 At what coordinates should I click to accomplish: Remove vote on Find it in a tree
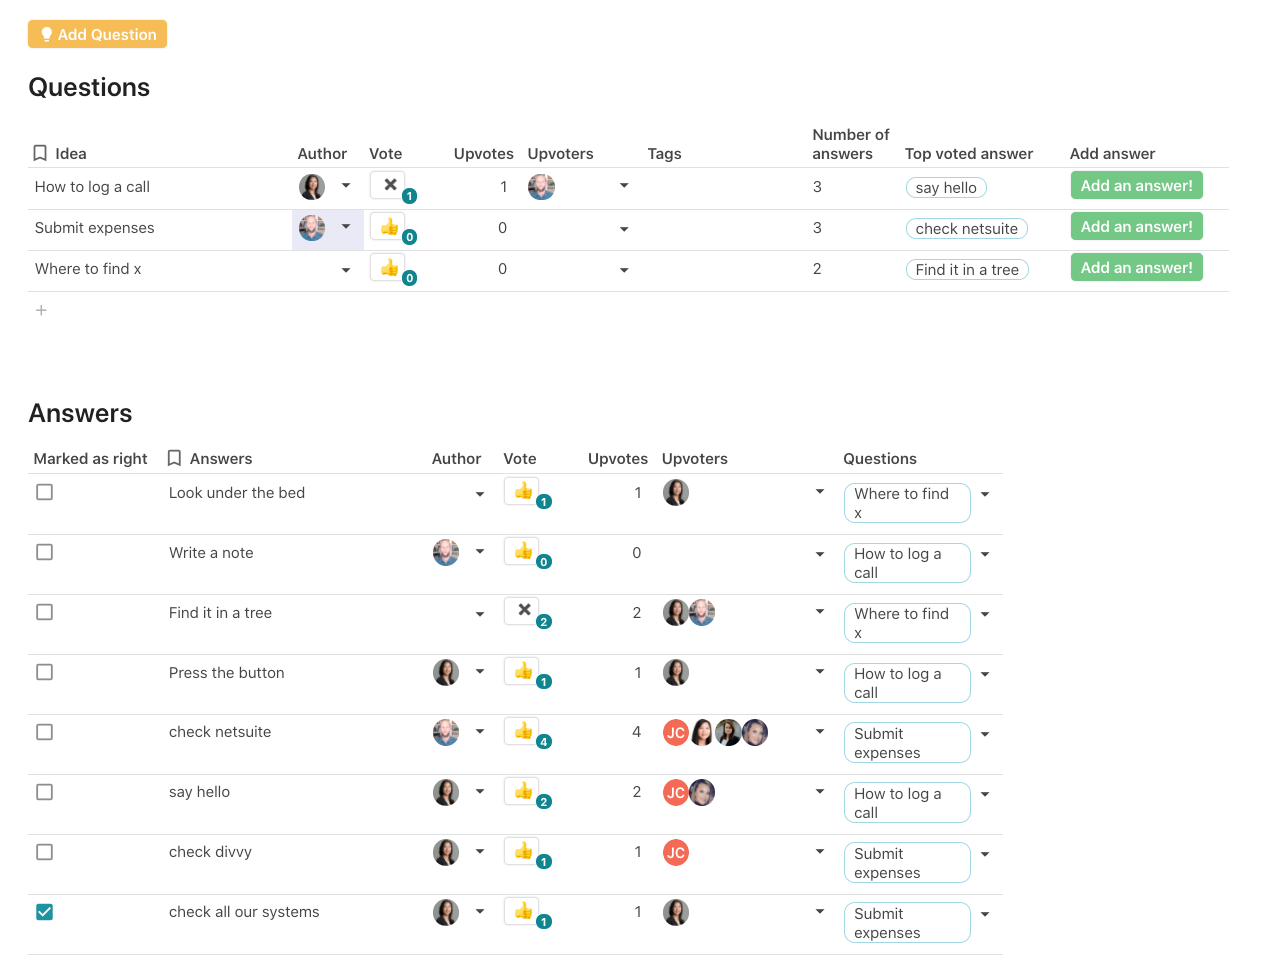click(523, 610)
